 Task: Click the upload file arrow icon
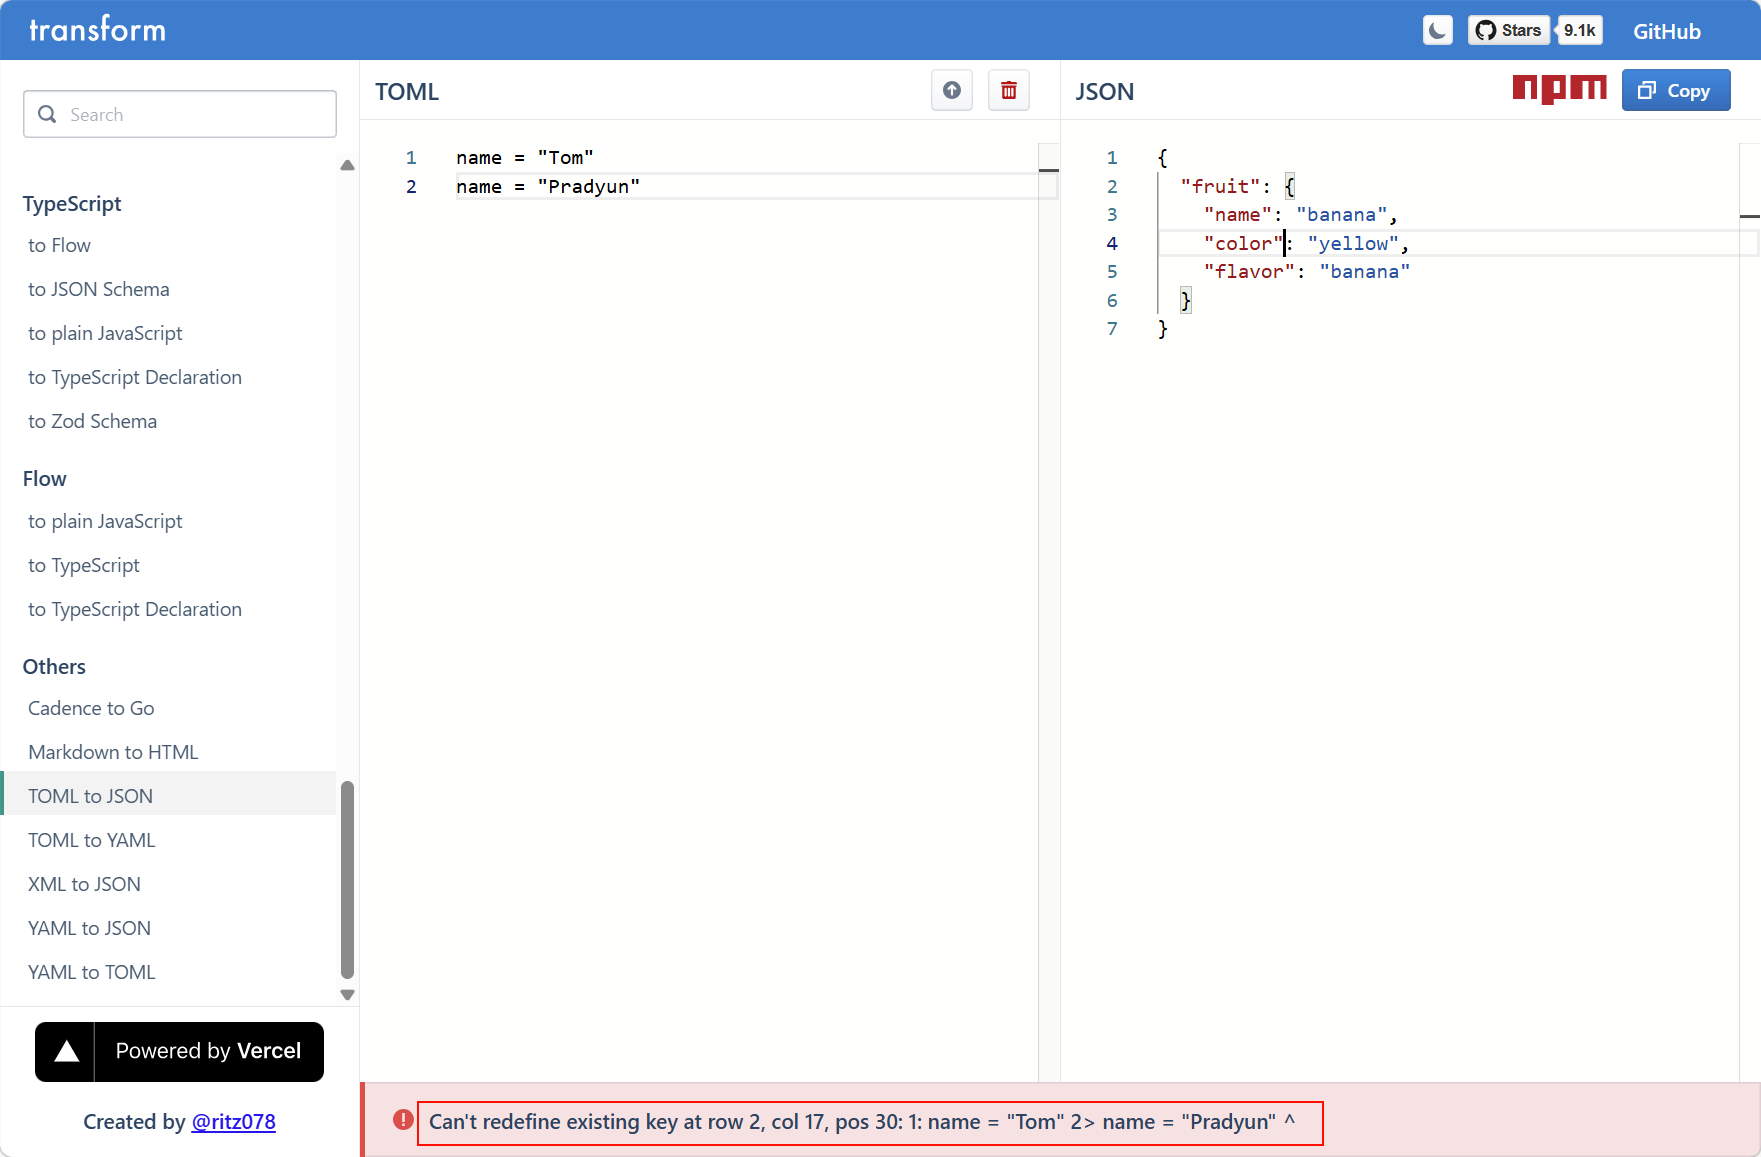(x=951, y=91)
